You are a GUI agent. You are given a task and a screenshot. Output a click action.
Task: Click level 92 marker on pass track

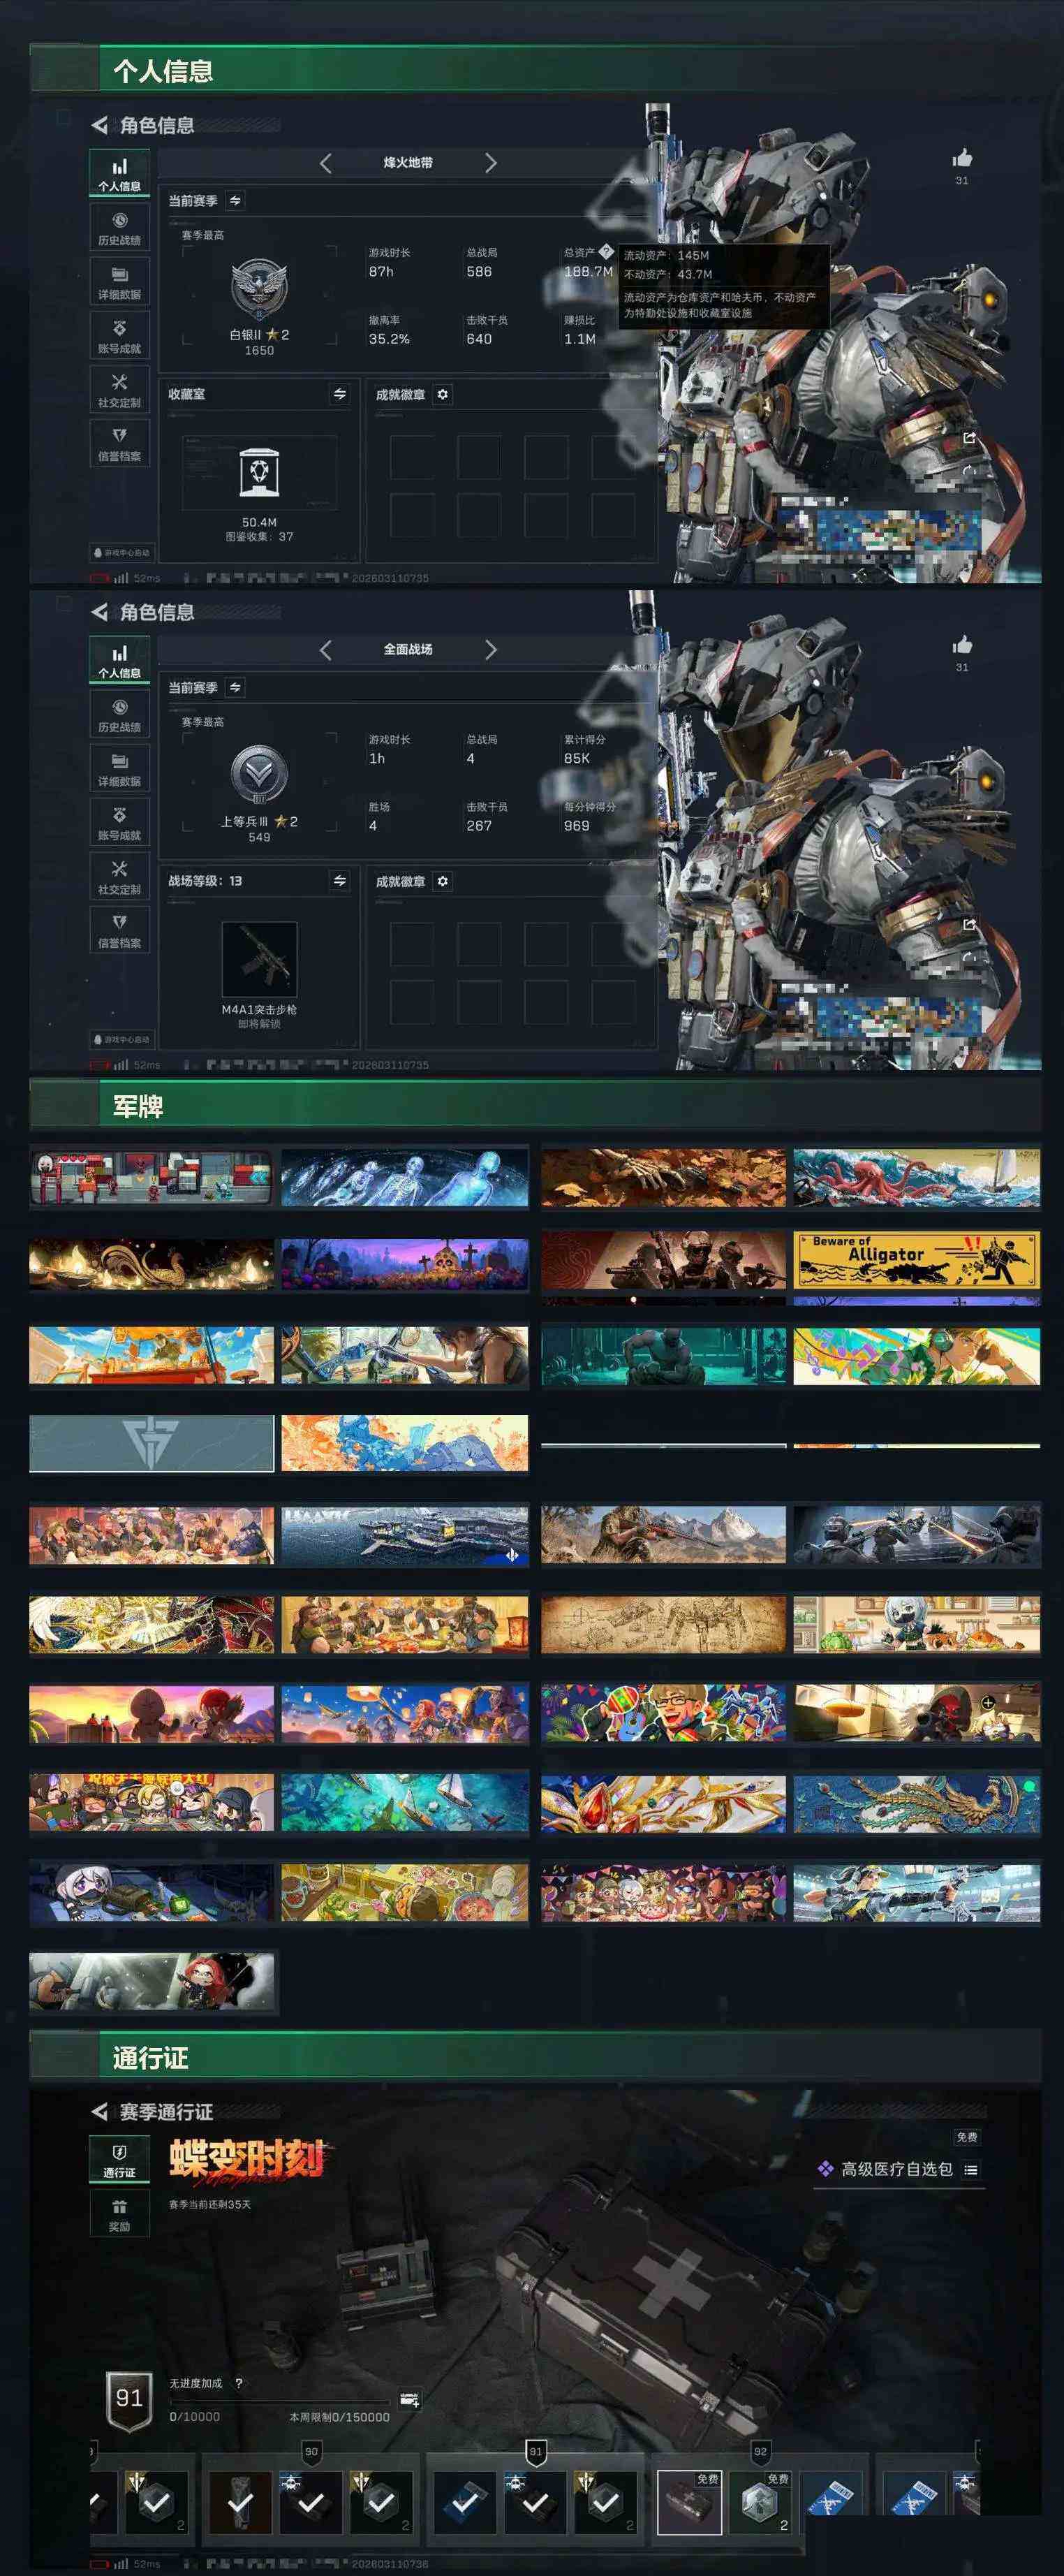(760, 2452)
